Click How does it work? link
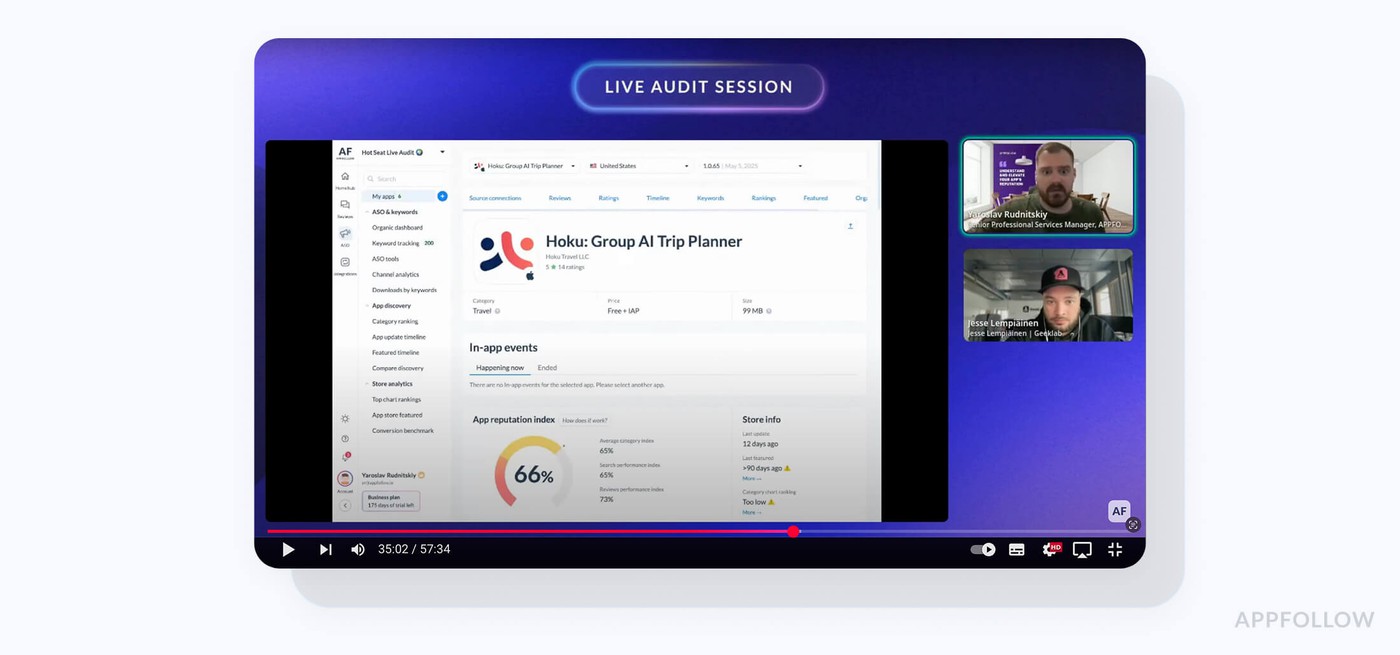Image resolution: width=1400 pixels, height=655 pixels. (x=585, y=420)
